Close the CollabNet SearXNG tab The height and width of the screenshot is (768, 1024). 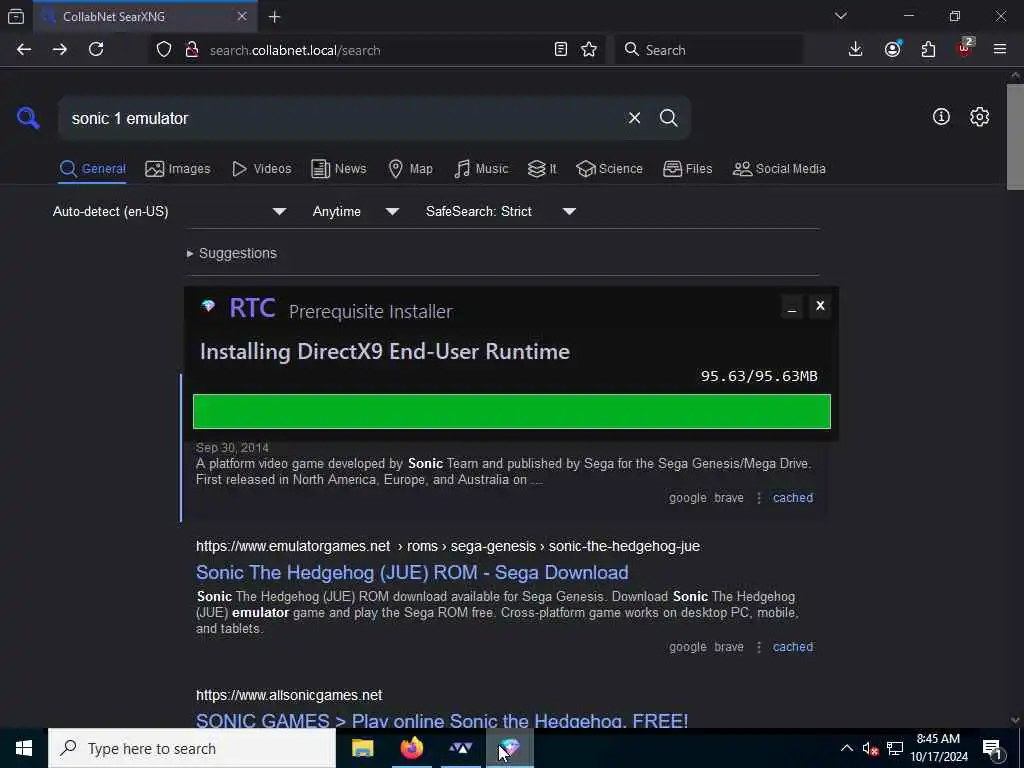click(242, 16)
